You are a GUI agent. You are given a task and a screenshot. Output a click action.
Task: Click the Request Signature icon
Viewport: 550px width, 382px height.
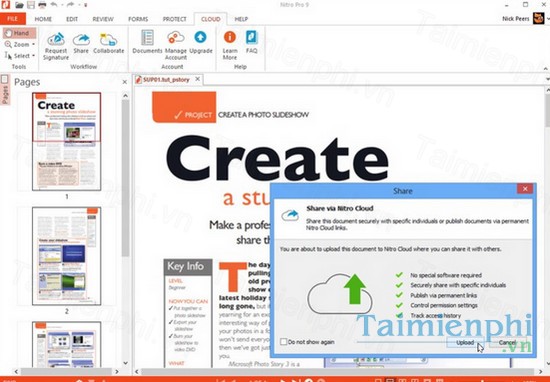coord(56,39)
